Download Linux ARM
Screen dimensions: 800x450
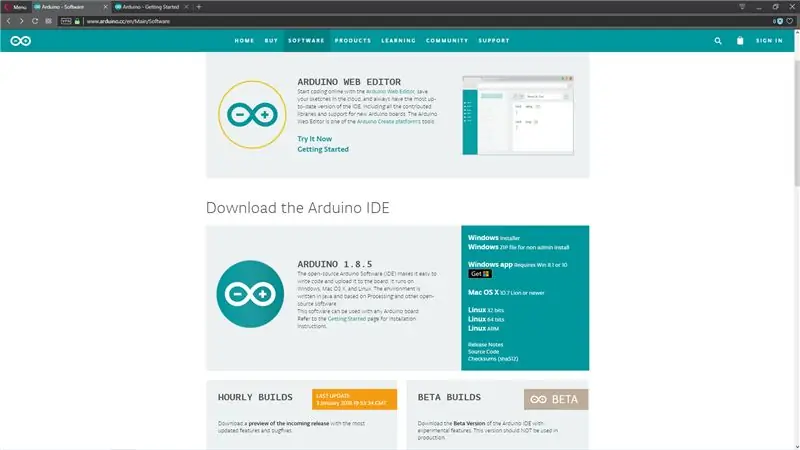click(483, 328)
